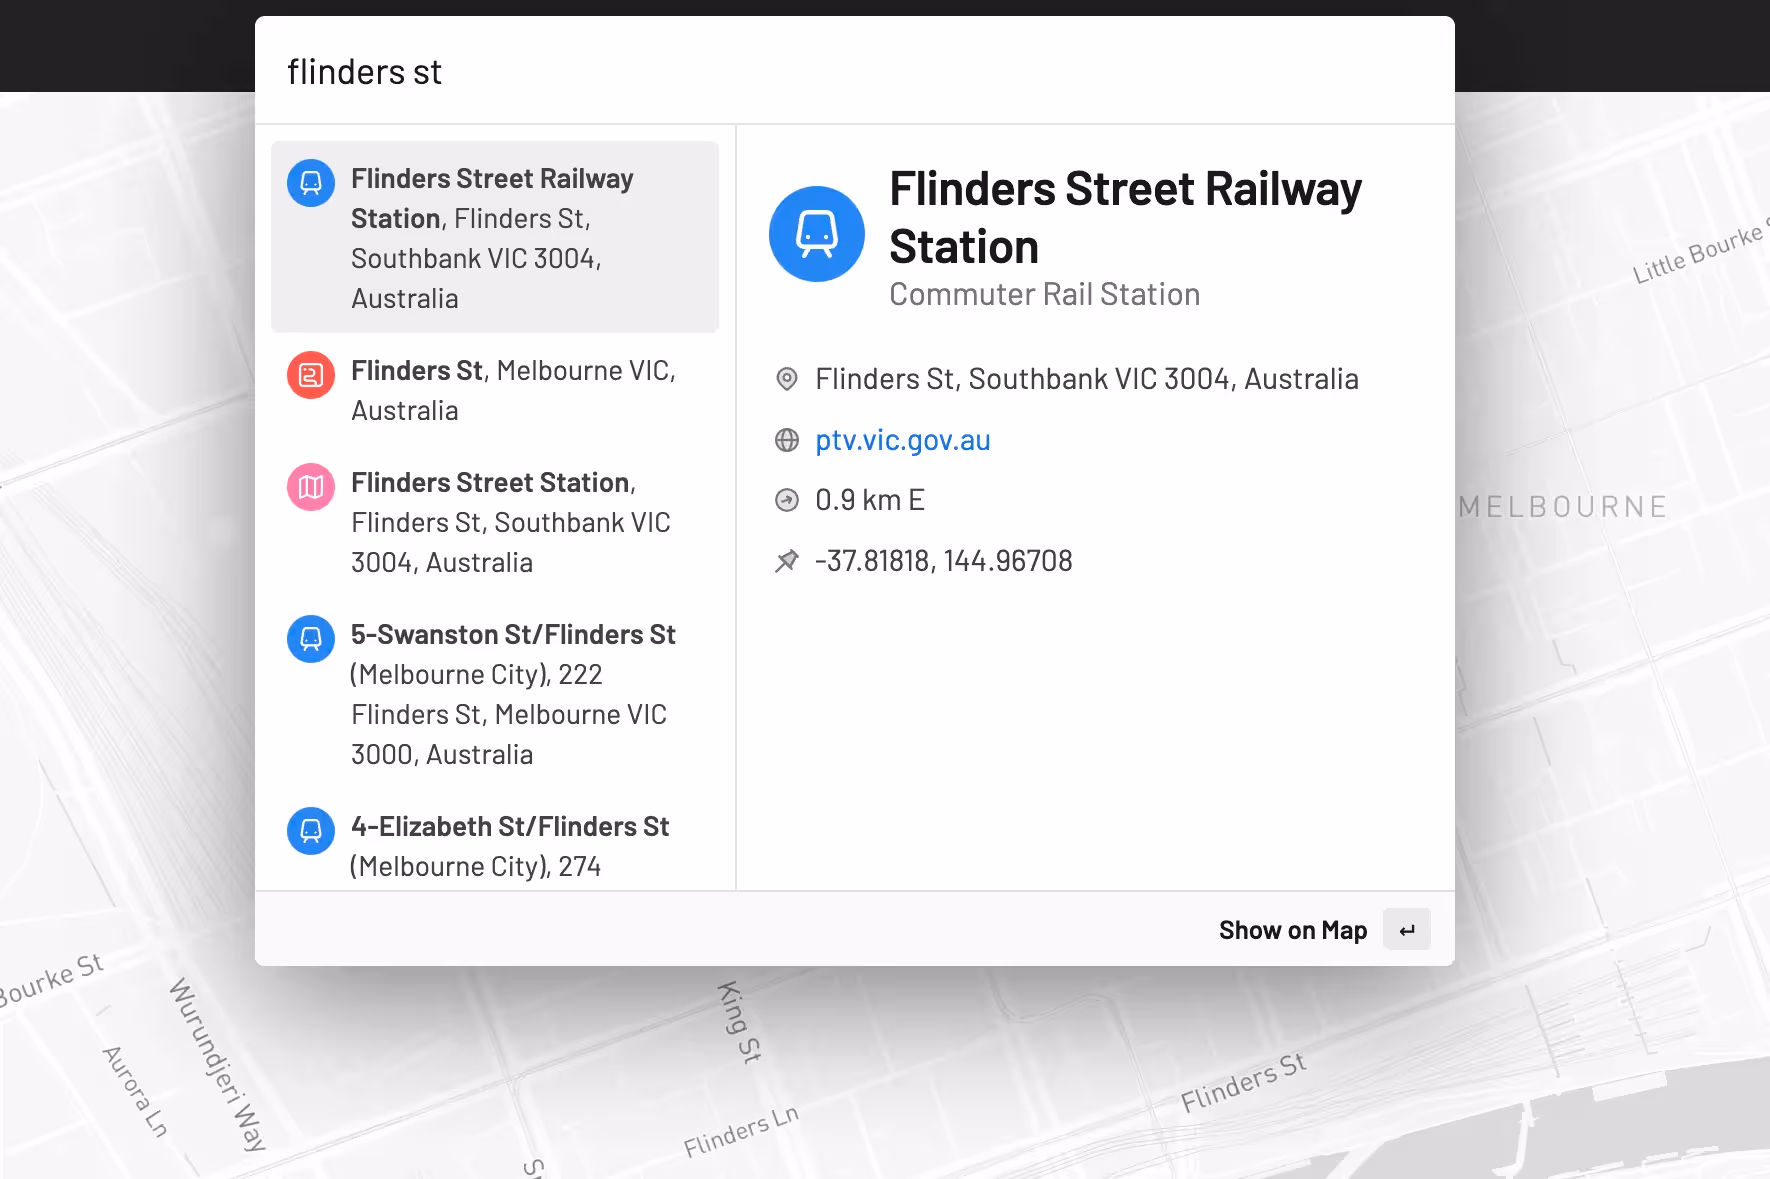Click the pink map icon for Flinders Street Station
1770x1179 pixels.
click(311, 487)
